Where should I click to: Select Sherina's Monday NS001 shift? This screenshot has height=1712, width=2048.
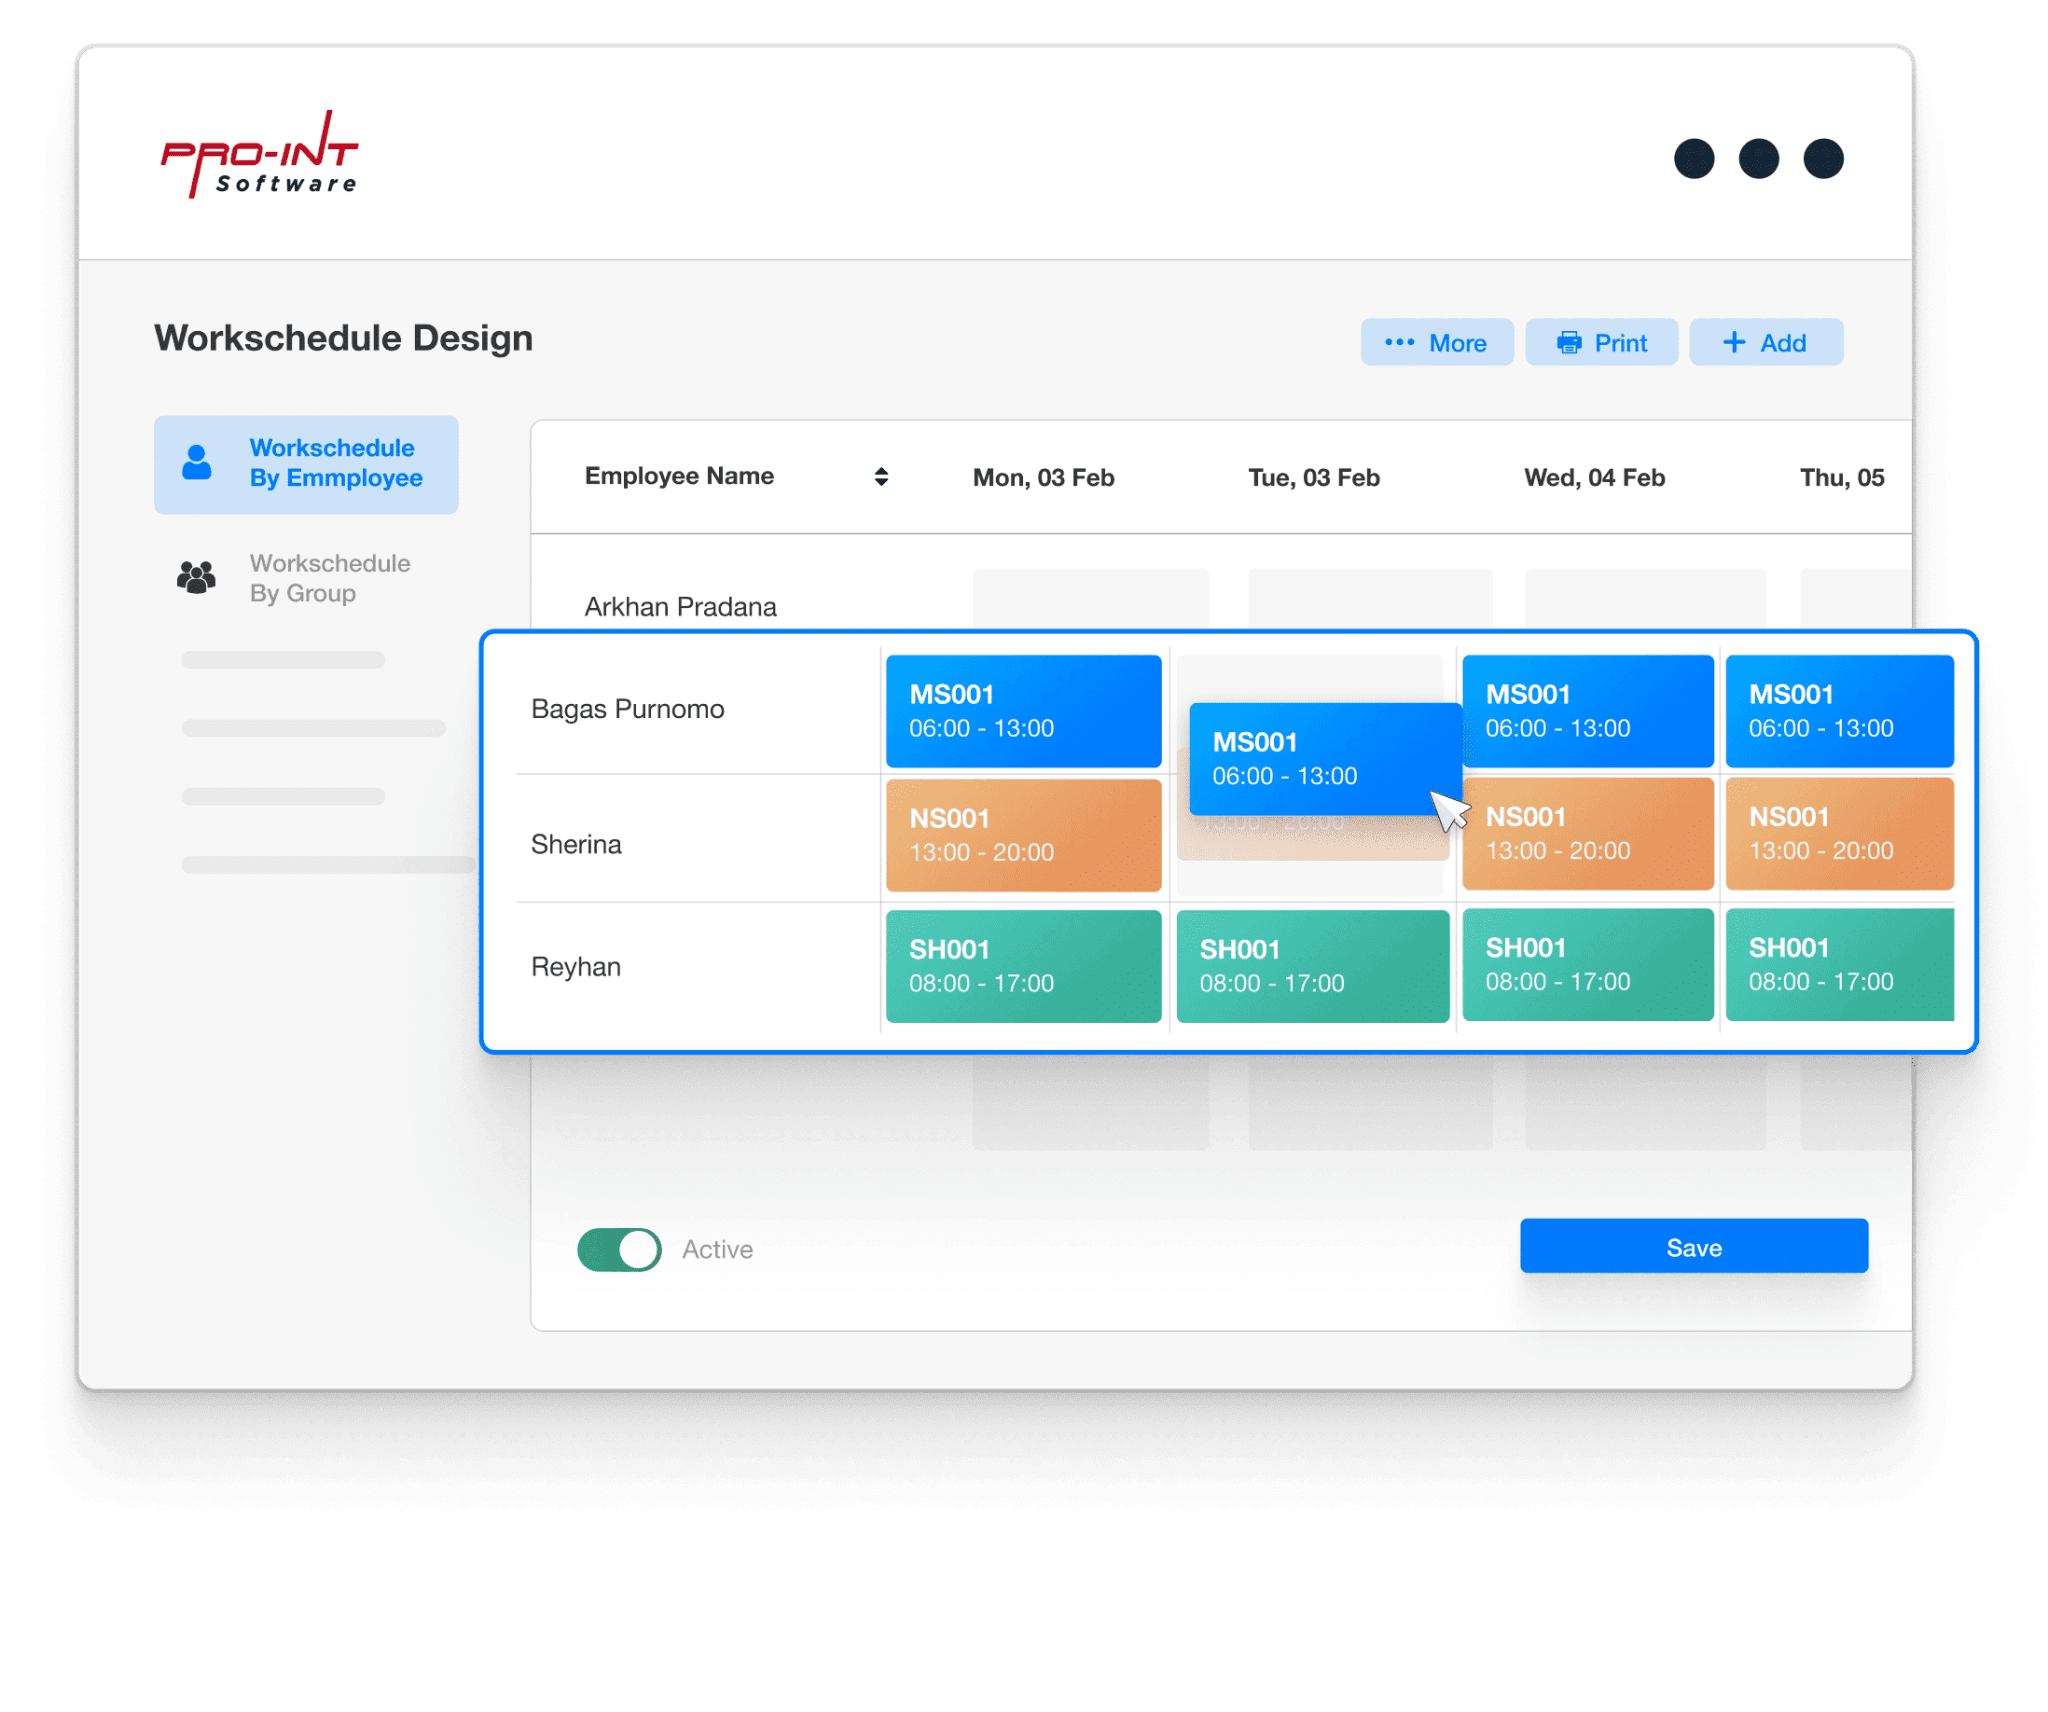pyautogui.click(x=1023, y=835)
